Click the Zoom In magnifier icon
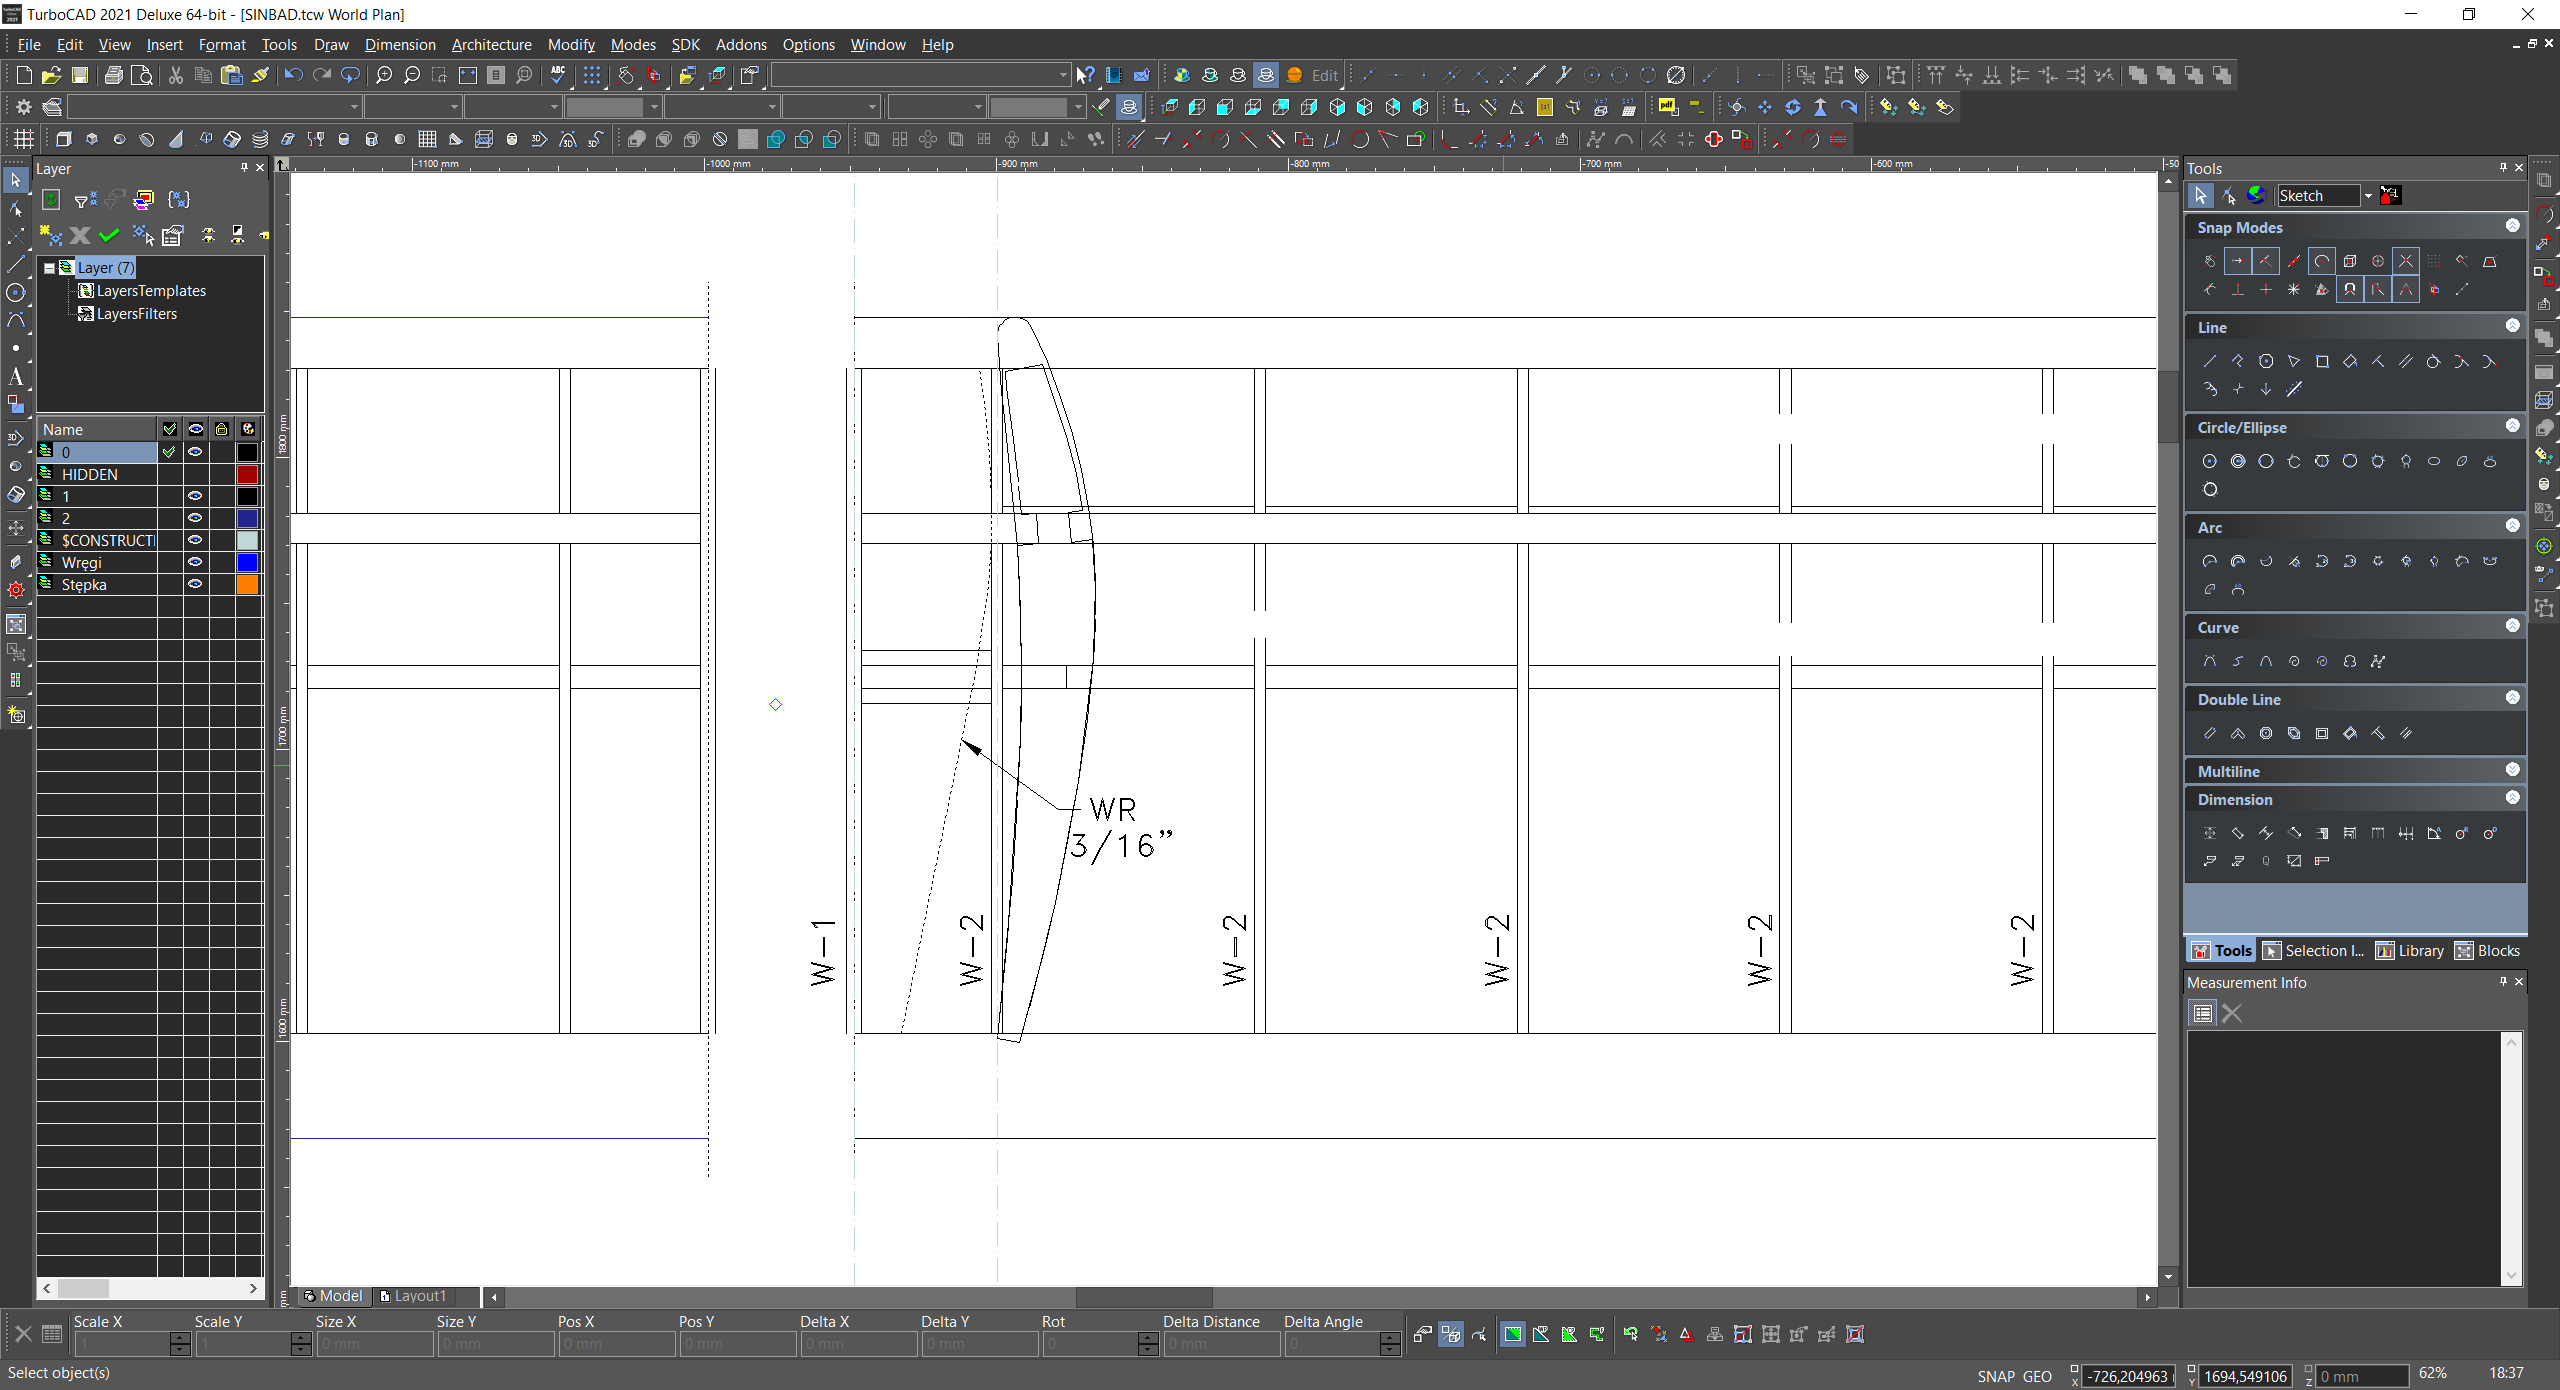The width and height of the screenshot is (2560, 1390). pos(384,75)
